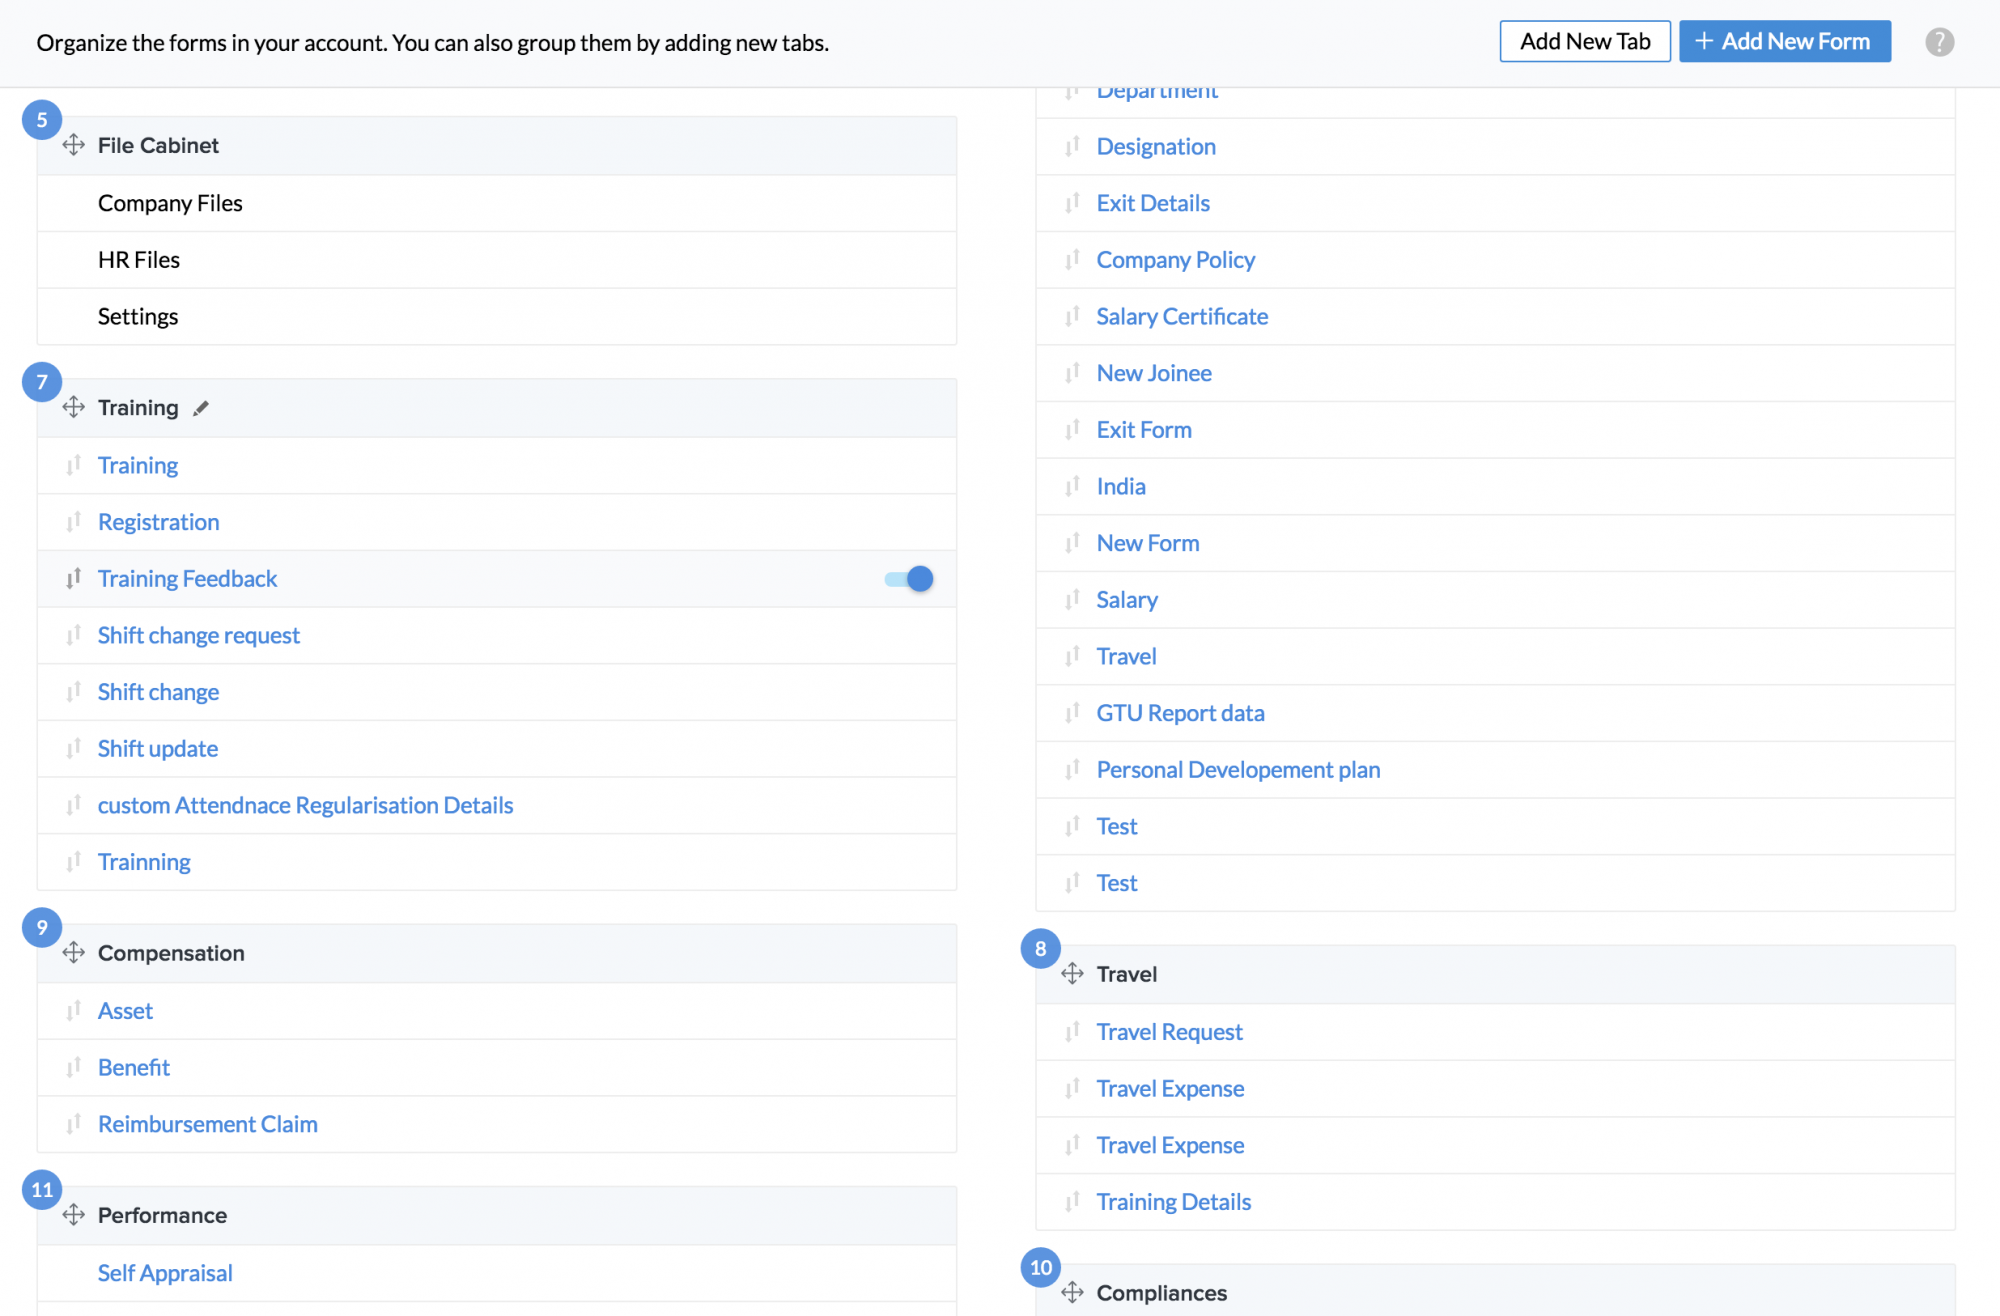The width and height of the screenshot is (2000, 1316).
Task: Click the Add New Form button
Action: coord(1784,42)
